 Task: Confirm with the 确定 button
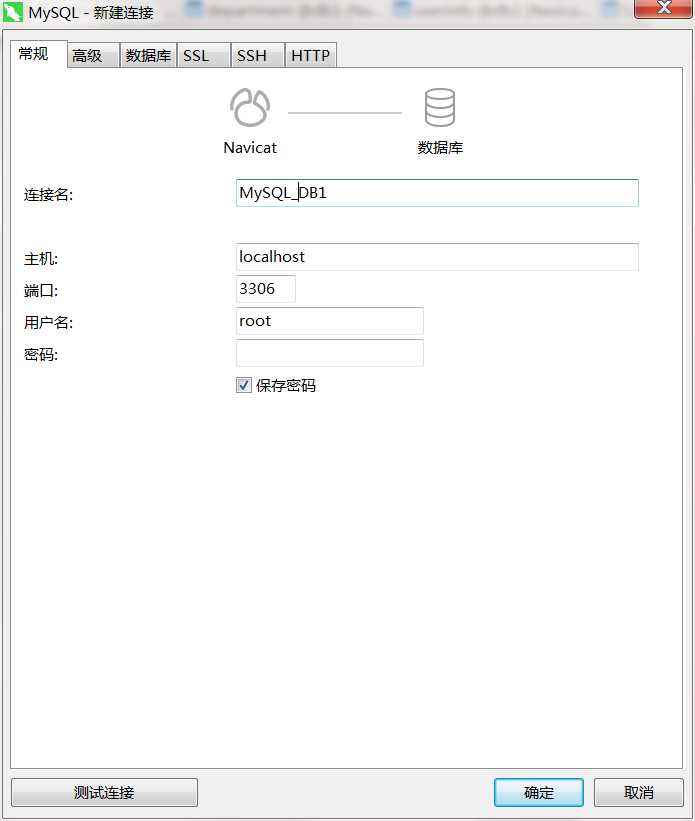tap(539, 792)
